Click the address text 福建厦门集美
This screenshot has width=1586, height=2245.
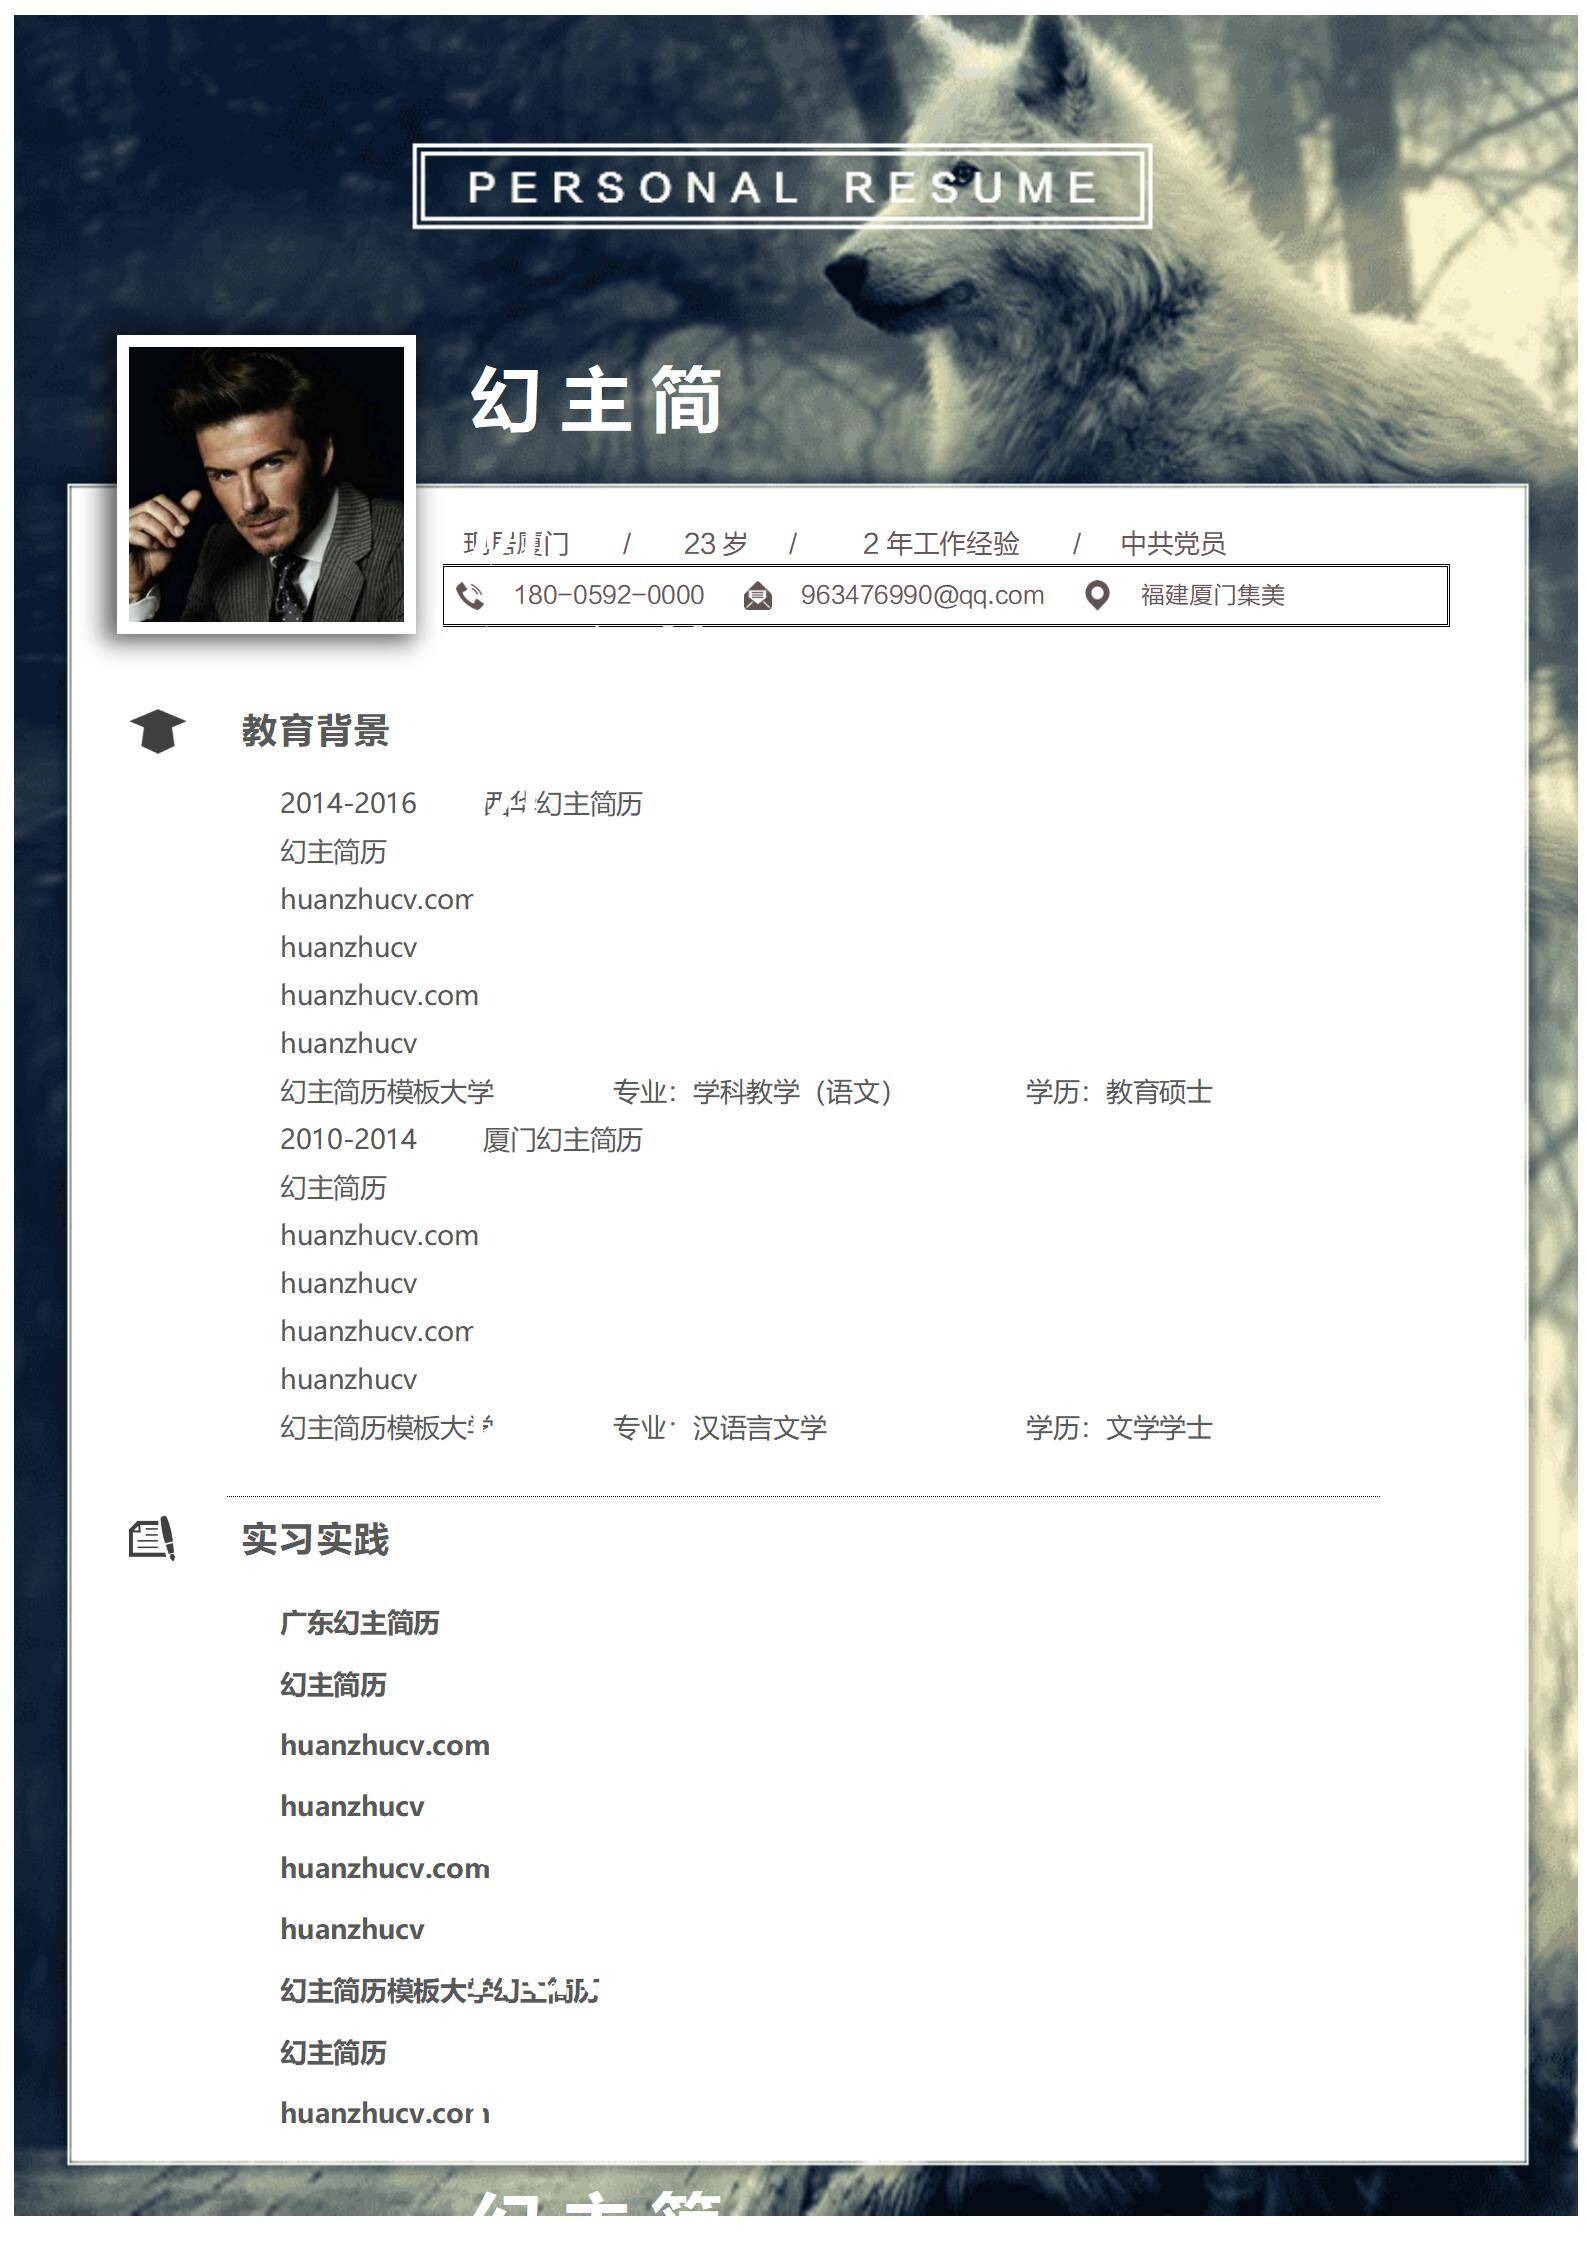pyautogui.click(x=1212, y=595)
